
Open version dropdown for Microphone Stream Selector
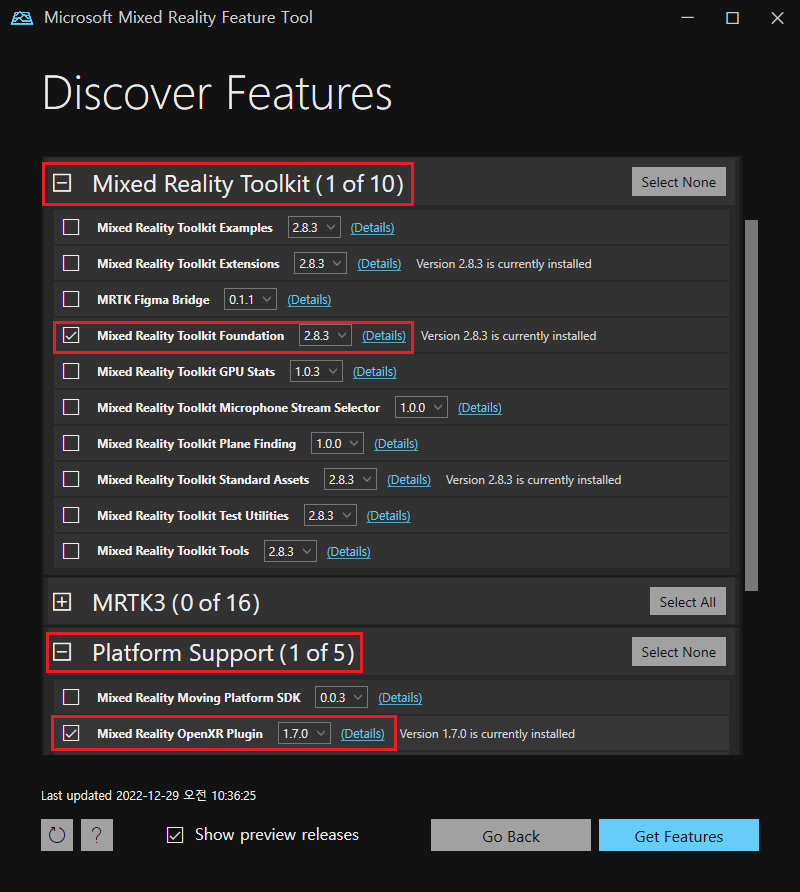(421, 407)
